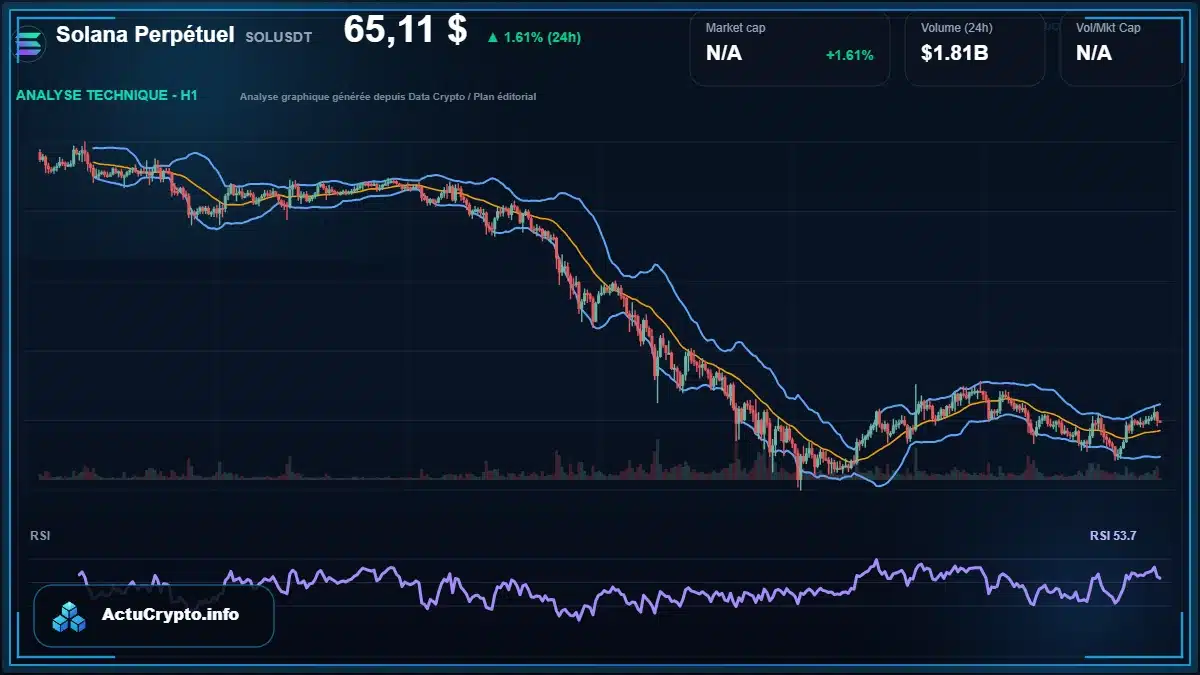Click the 65,11 $ price value

(405, 30)
